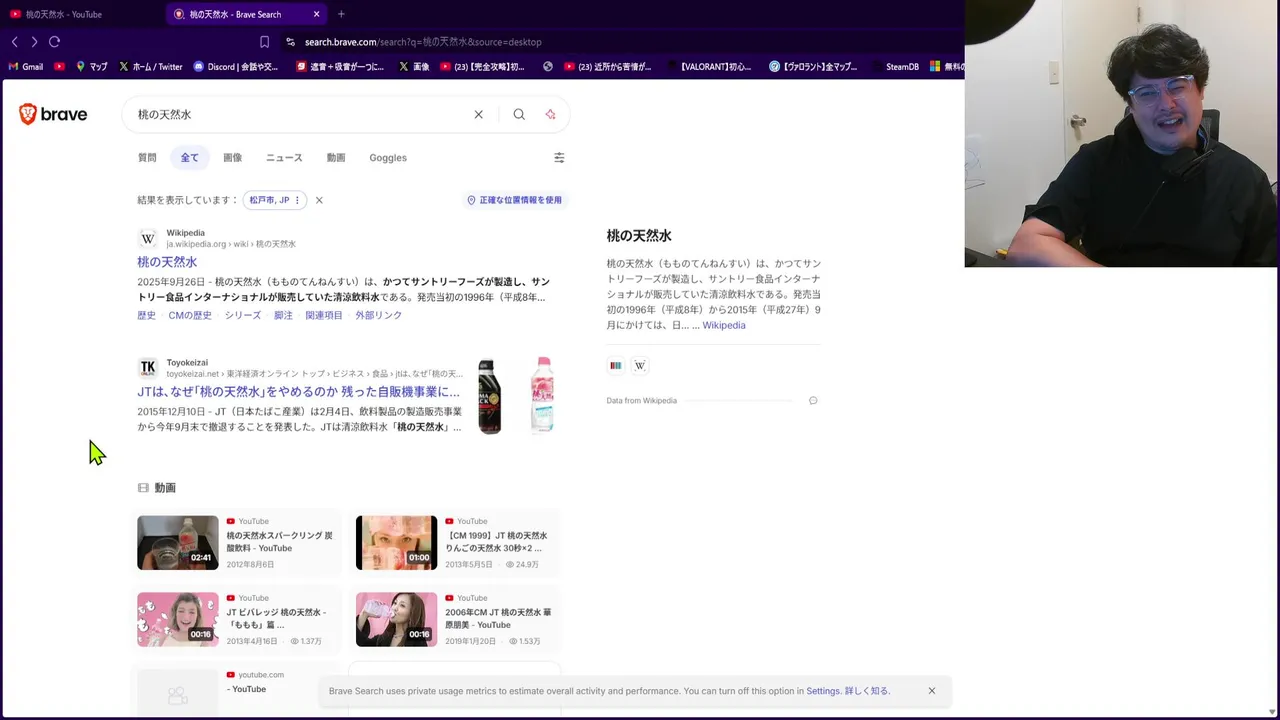Select the 全て results tab
This screenshot has height=720, width=1280.
point(189,157)
